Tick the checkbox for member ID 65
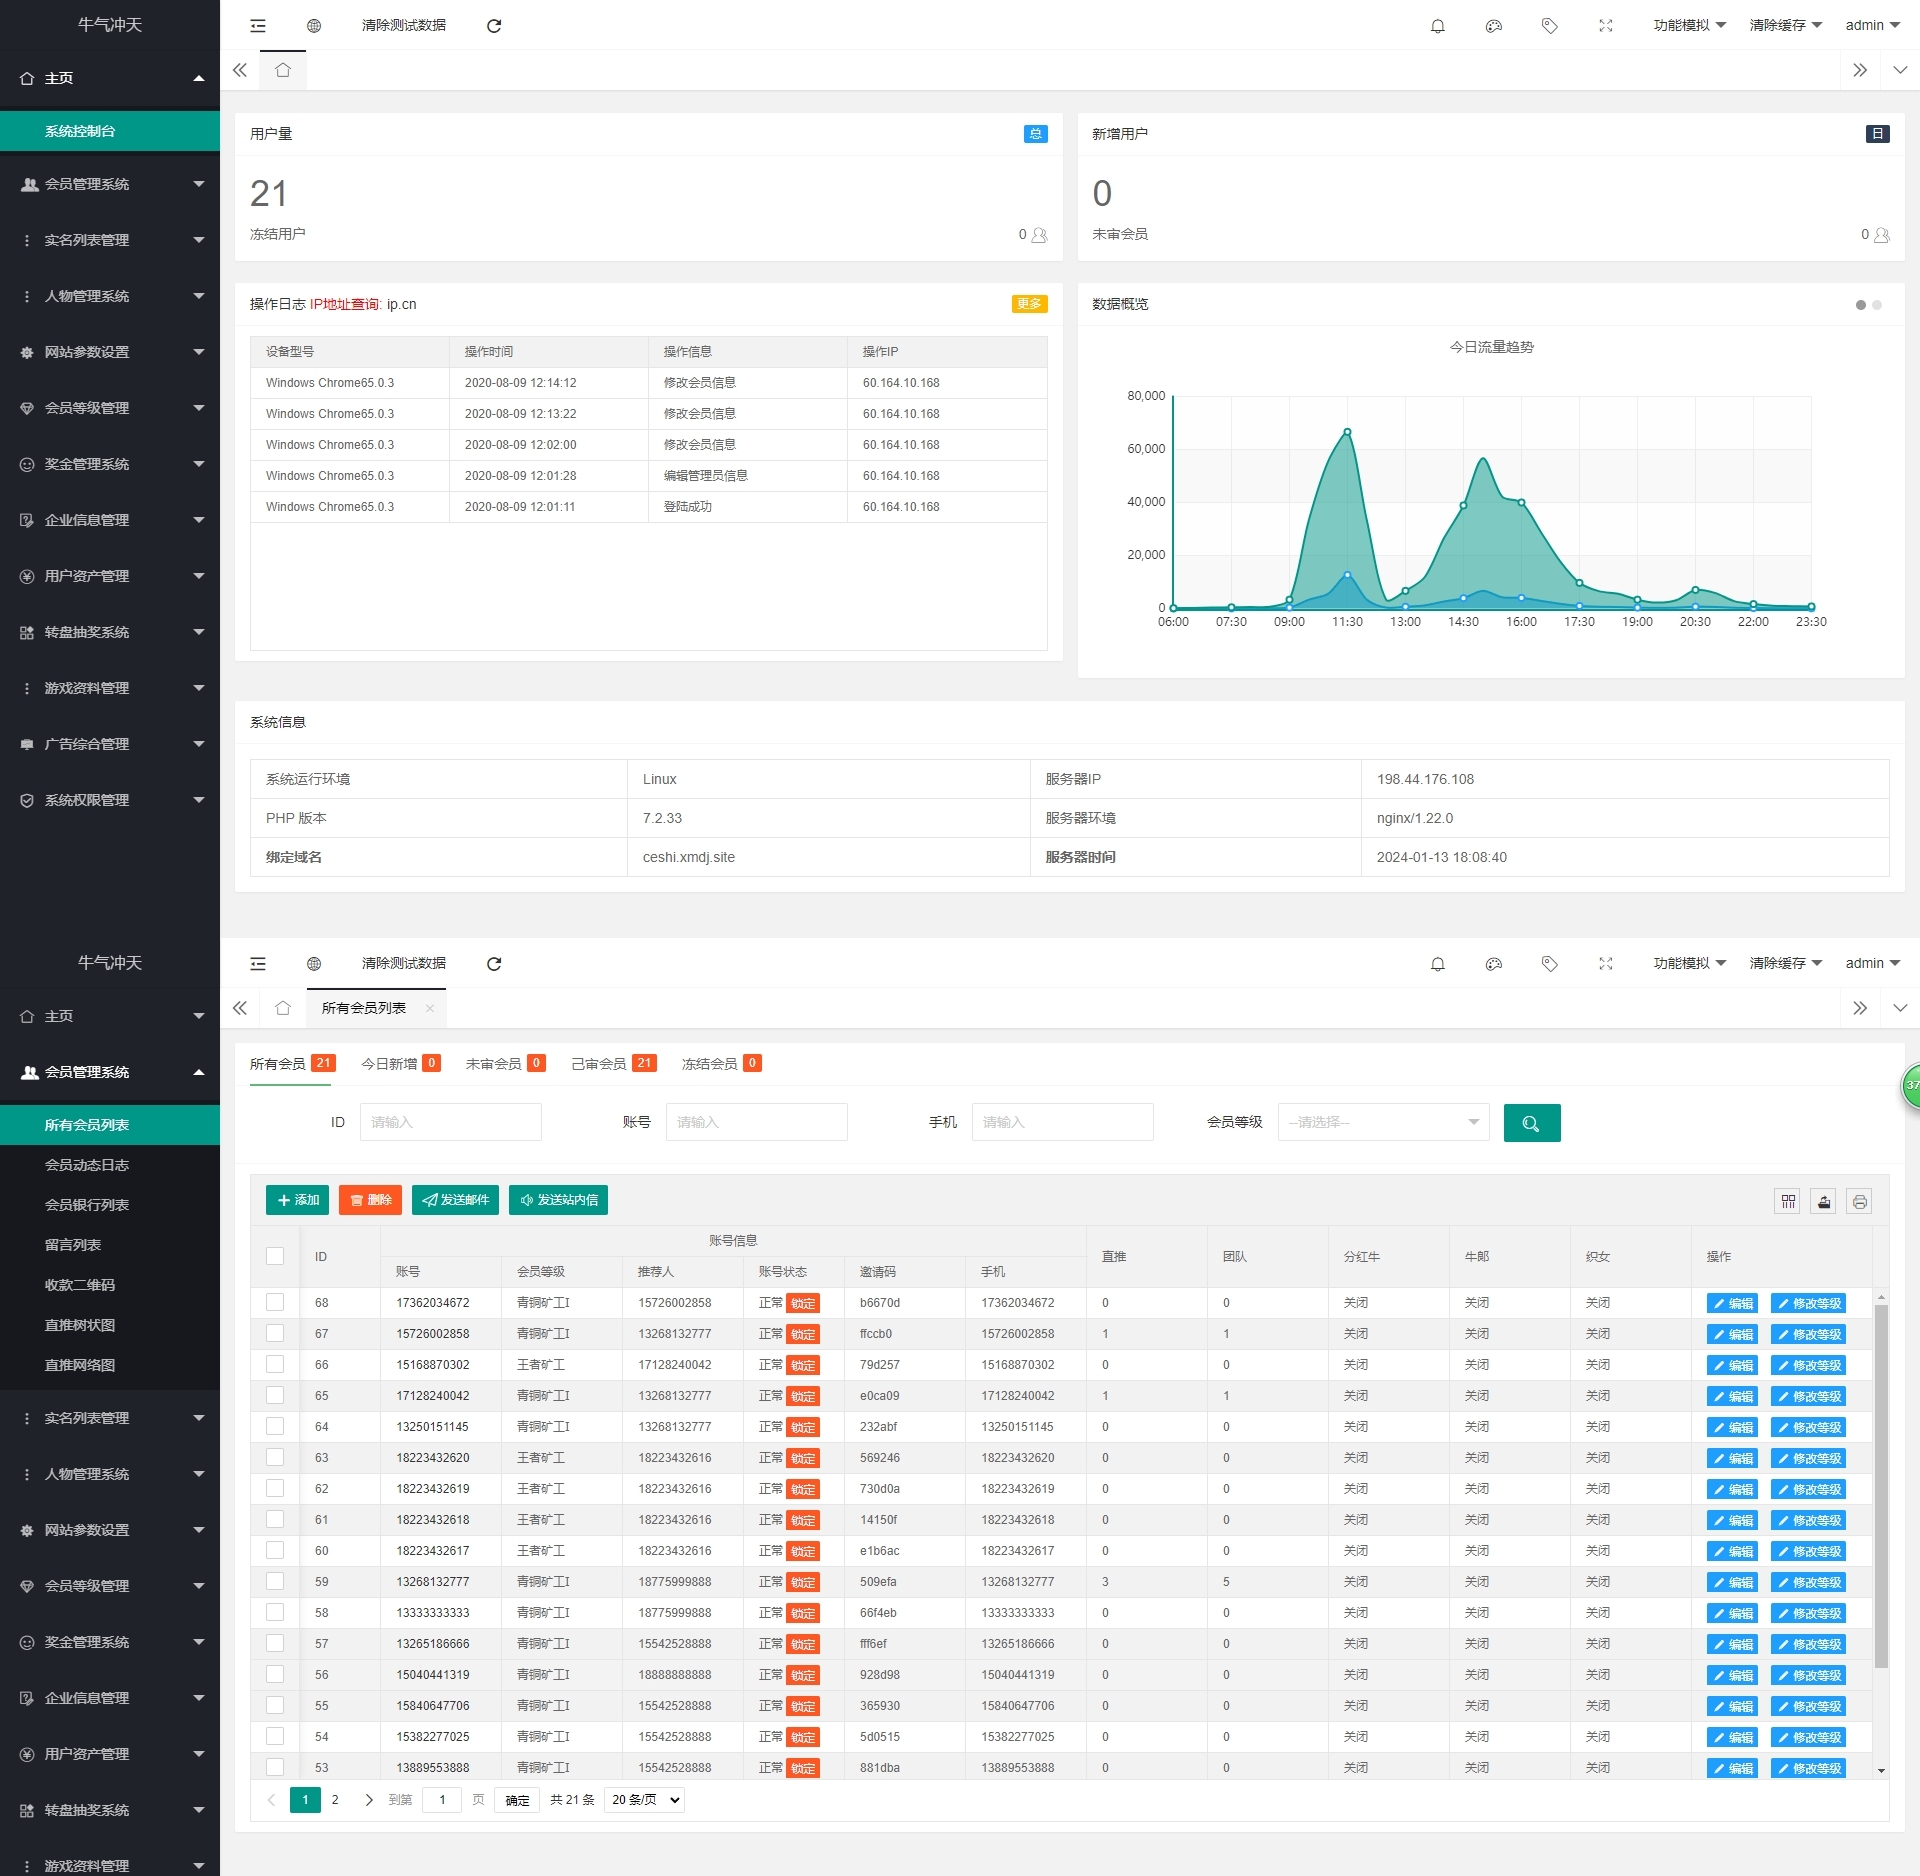 tap(275, 1395)
